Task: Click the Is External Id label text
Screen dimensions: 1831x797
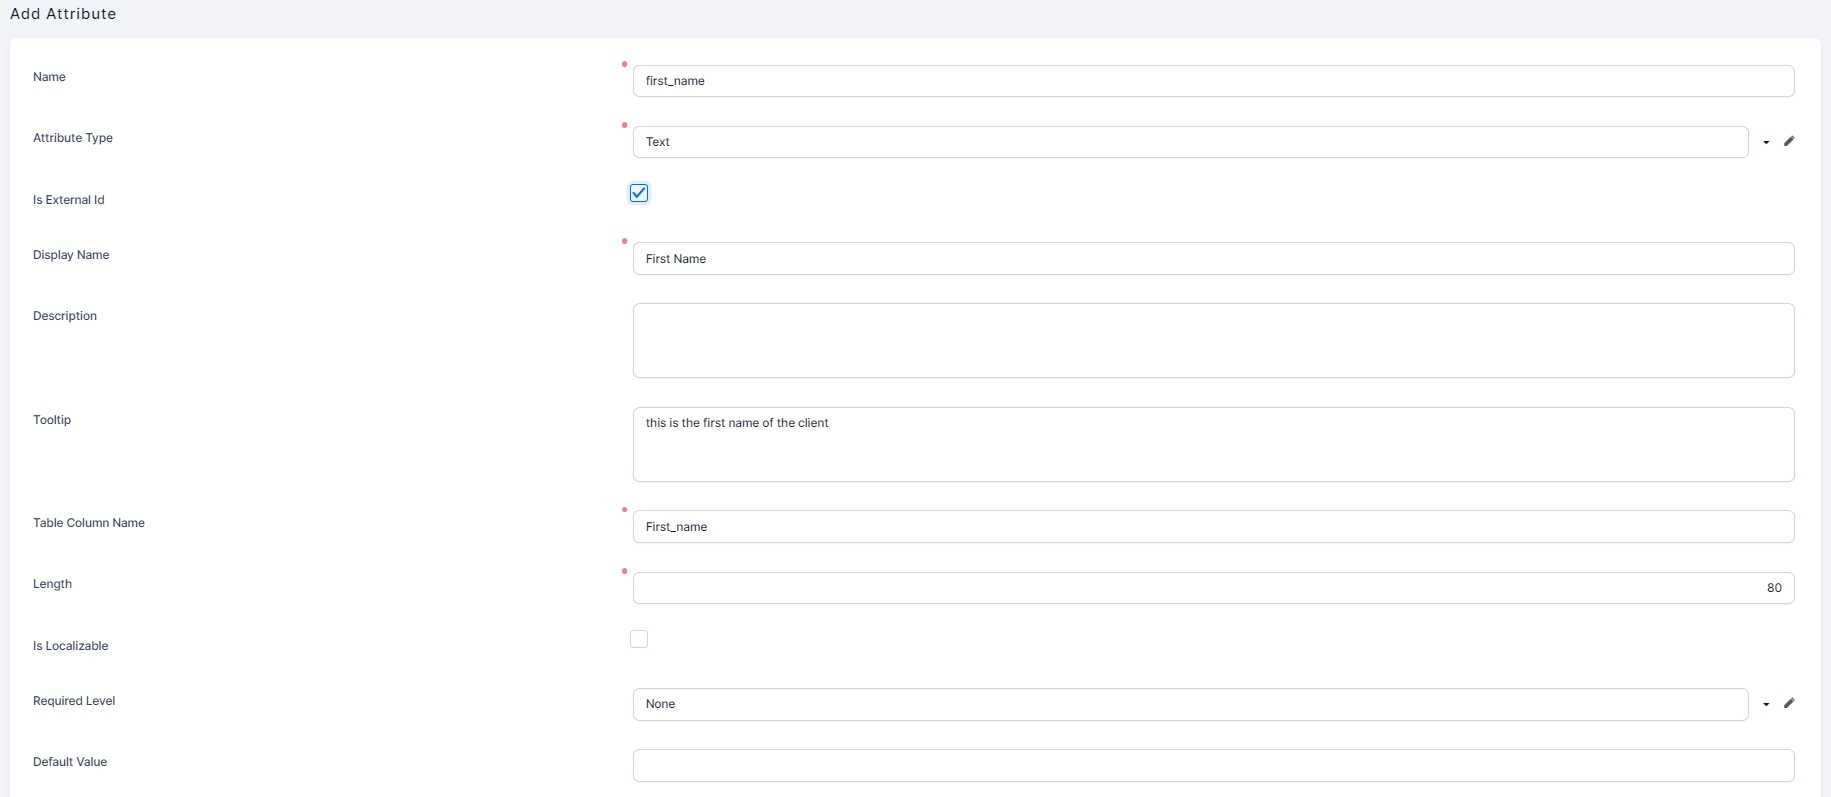Action: [69, 200]
